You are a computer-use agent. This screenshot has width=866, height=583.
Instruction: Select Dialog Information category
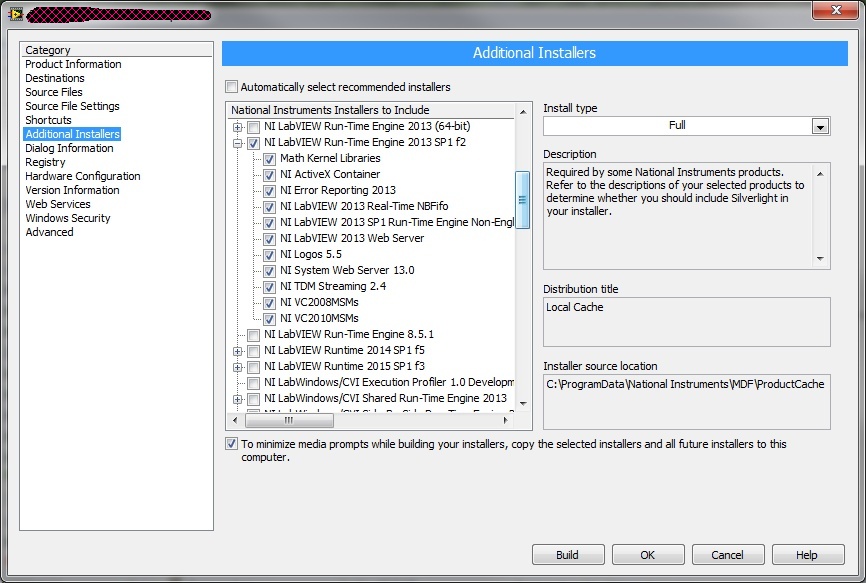coord(69,148)
